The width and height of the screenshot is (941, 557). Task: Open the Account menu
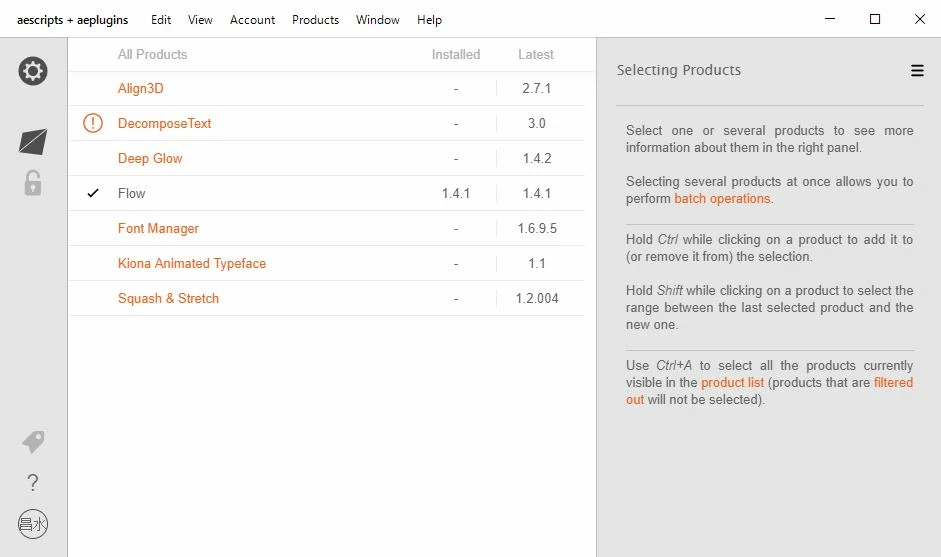[x=252, y=20]
